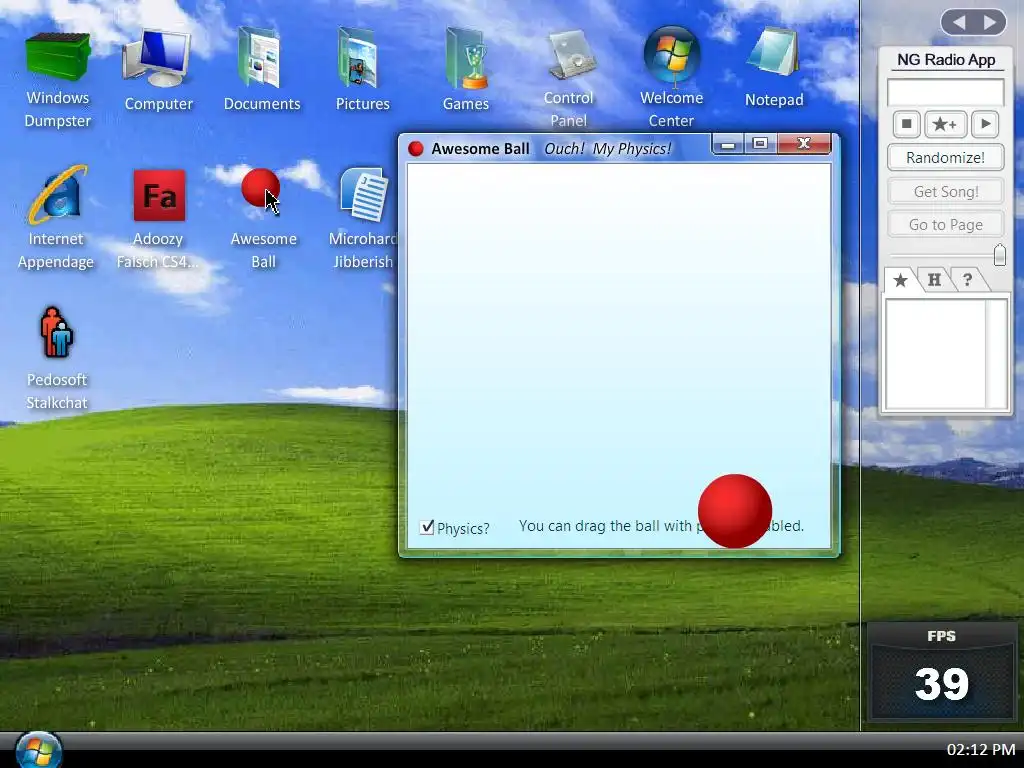The image size is (1024, 768).
Task: Click the taskbar clock 02:12 PM
Action: (981, 749)
